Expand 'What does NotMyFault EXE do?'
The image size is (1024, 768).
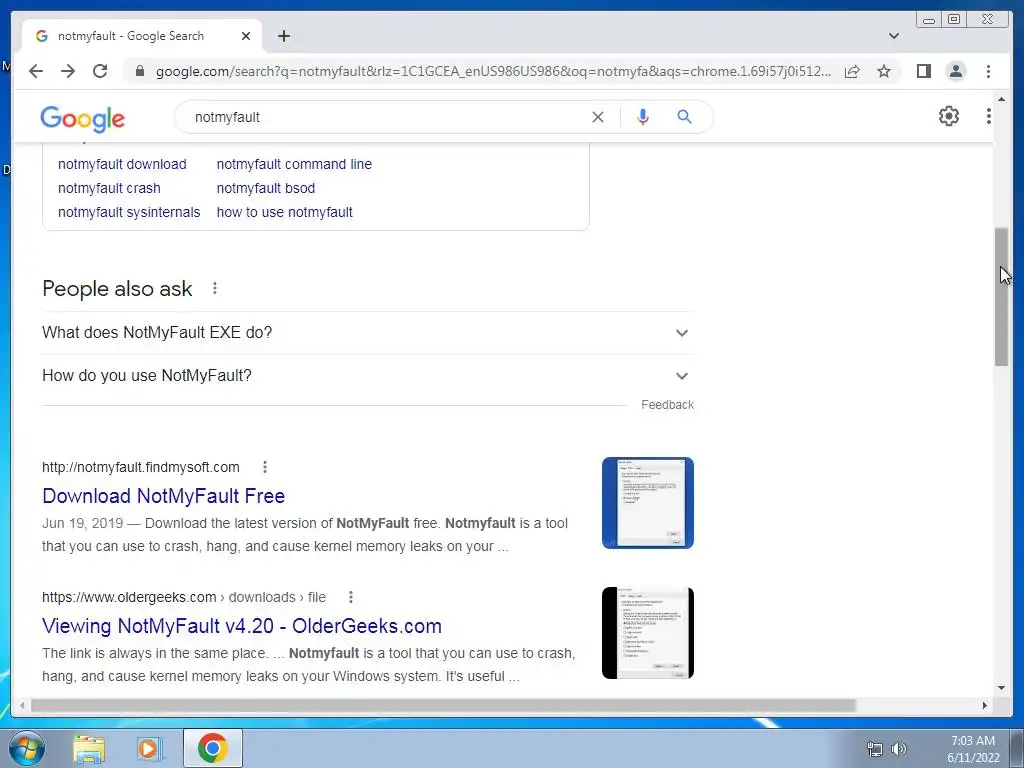(367, 332)
